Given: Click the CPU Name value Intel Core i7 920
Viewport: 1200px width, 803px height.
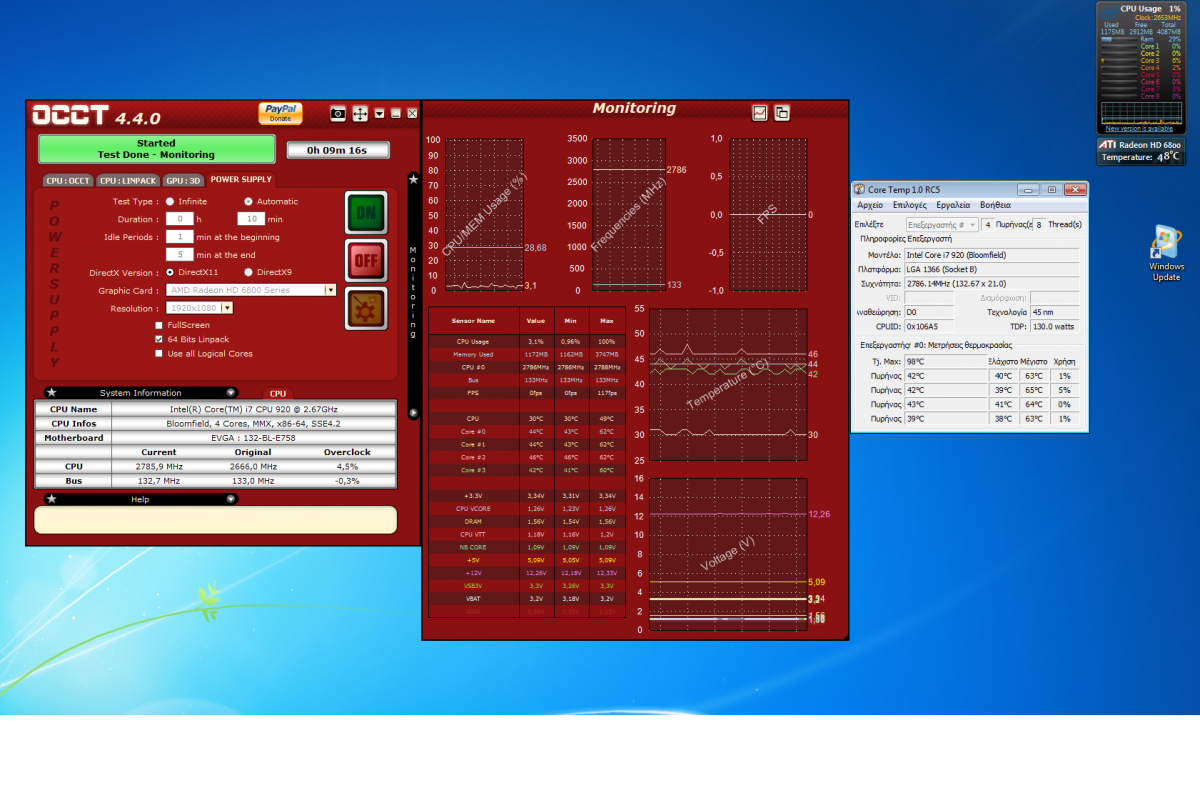Looking at the screenshot, I should click(x=253, y=409).
